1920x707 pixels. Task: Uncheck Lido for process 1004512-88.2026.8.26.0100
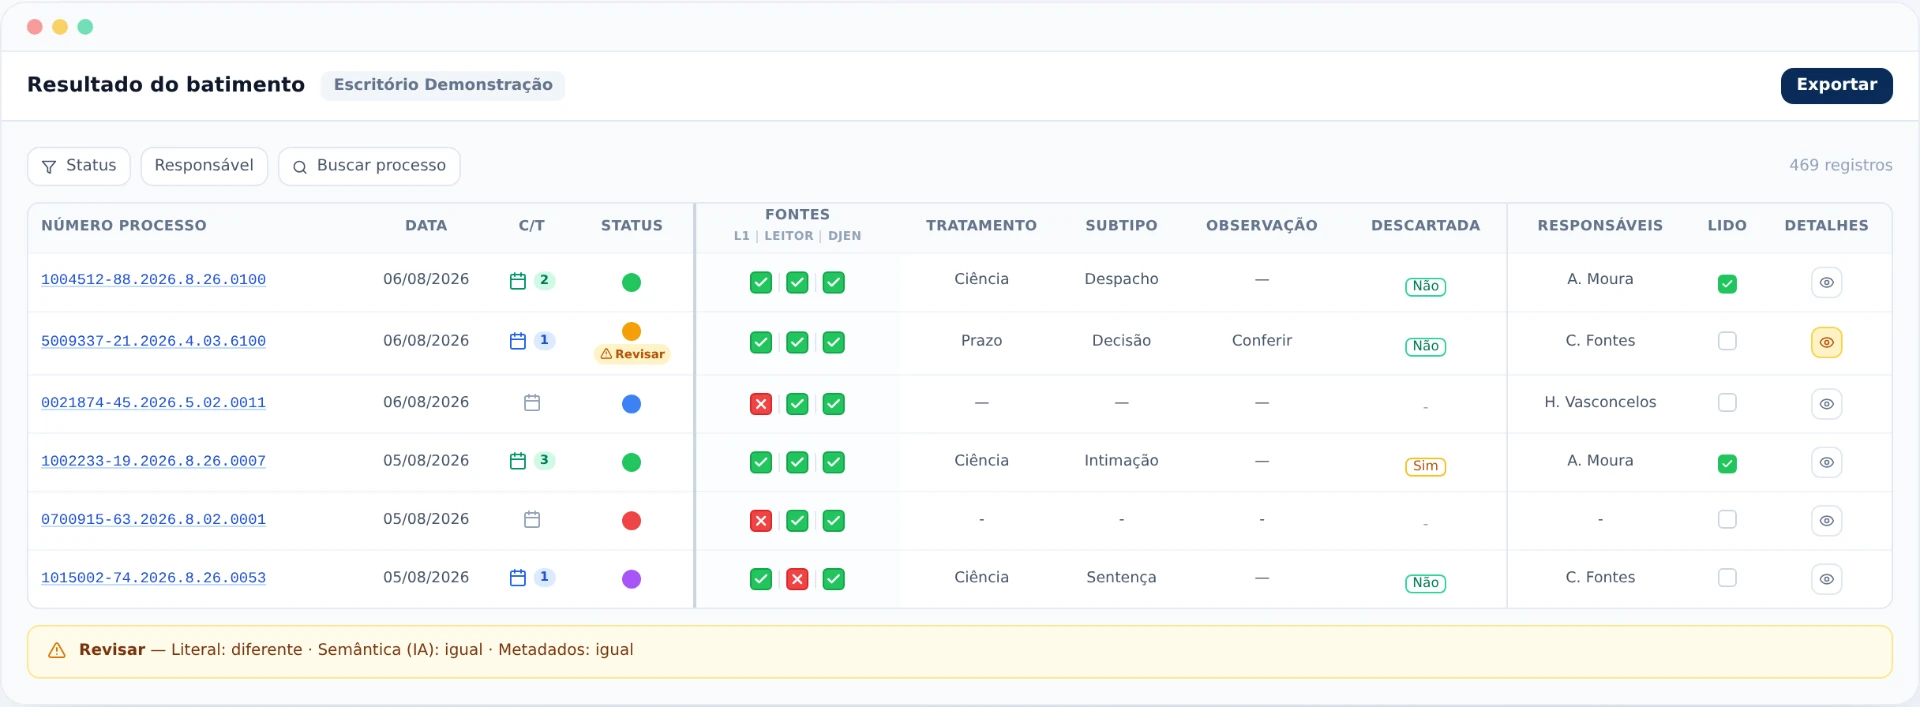click(x=1727, y=284)
